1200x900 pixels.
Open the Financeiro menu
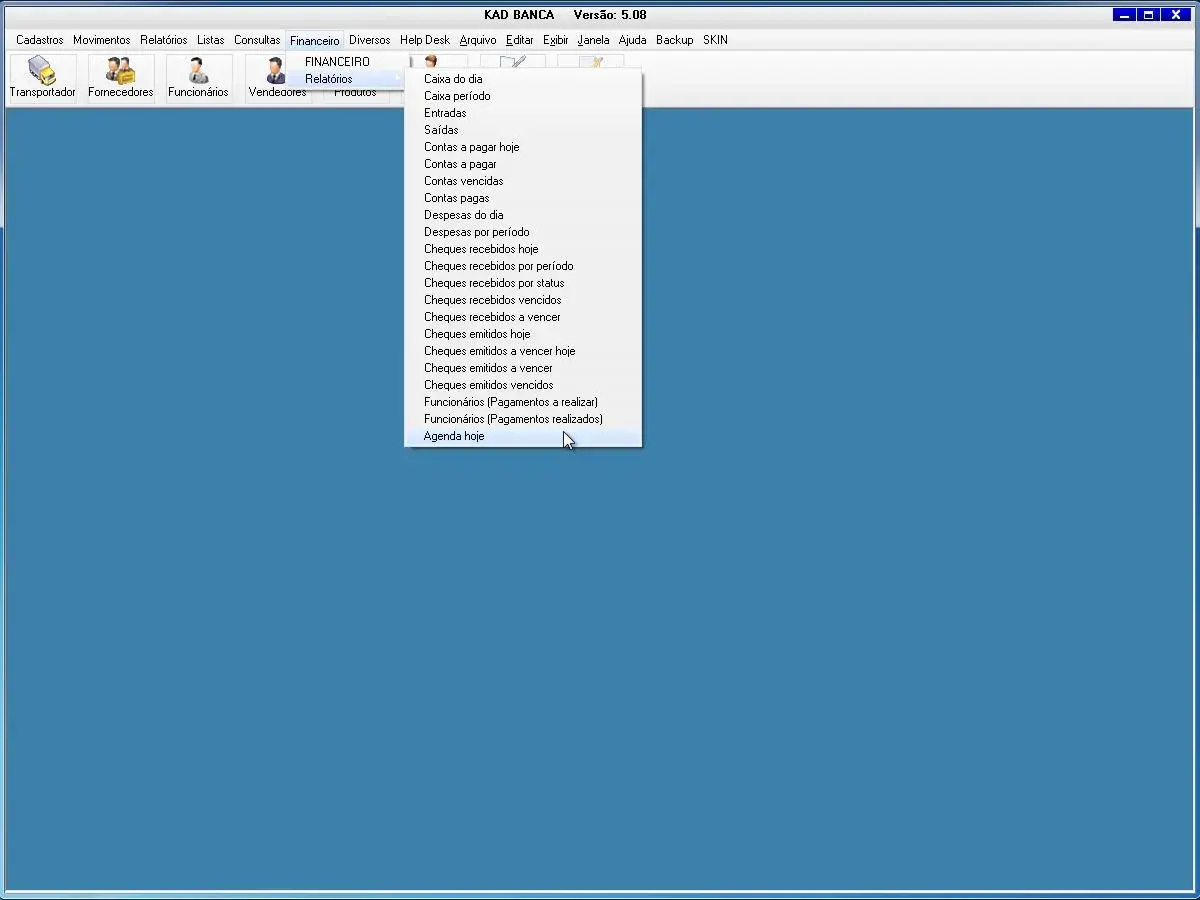[314, 41]
